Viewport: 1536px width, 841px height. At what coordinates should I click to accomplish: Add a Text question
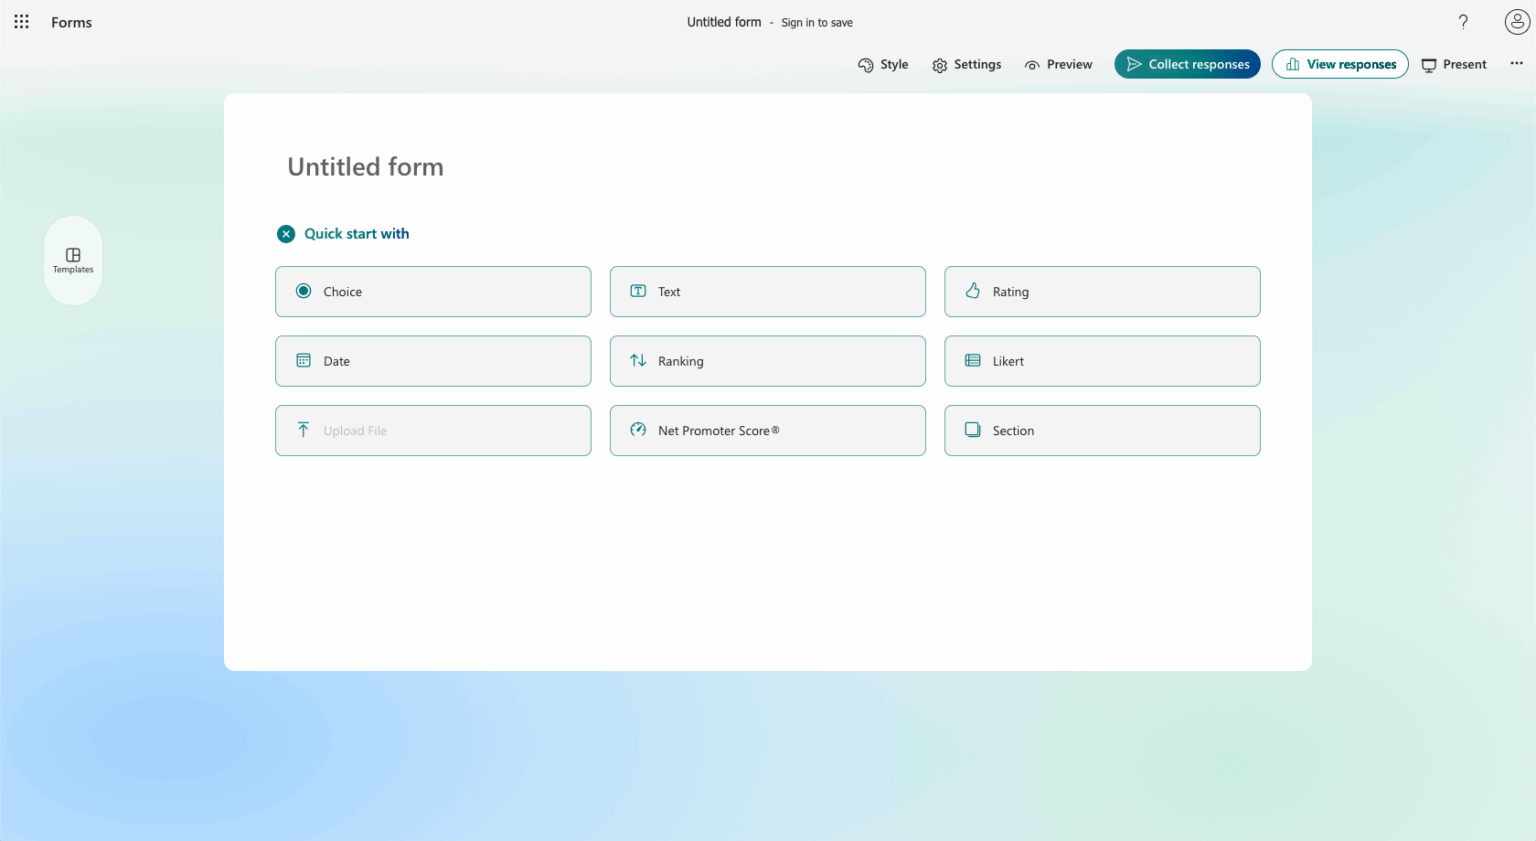click(767, 291)
